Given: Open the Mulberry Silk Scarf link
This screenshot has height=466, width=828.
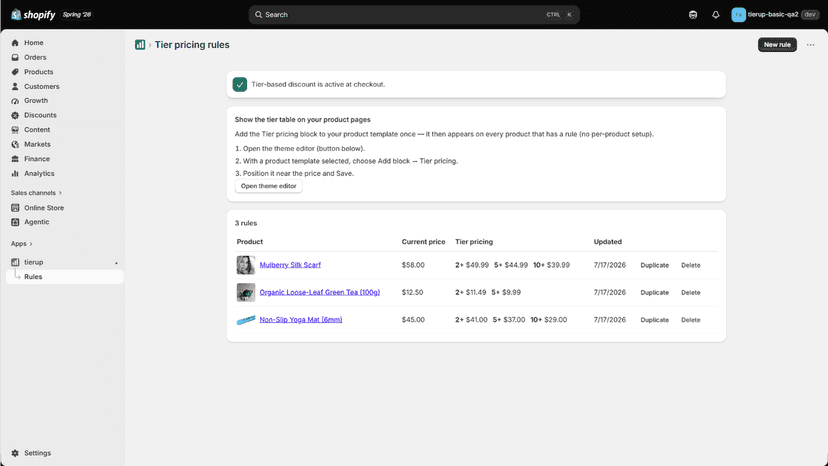Looking at the screenshot, I should tap(290, 265).
